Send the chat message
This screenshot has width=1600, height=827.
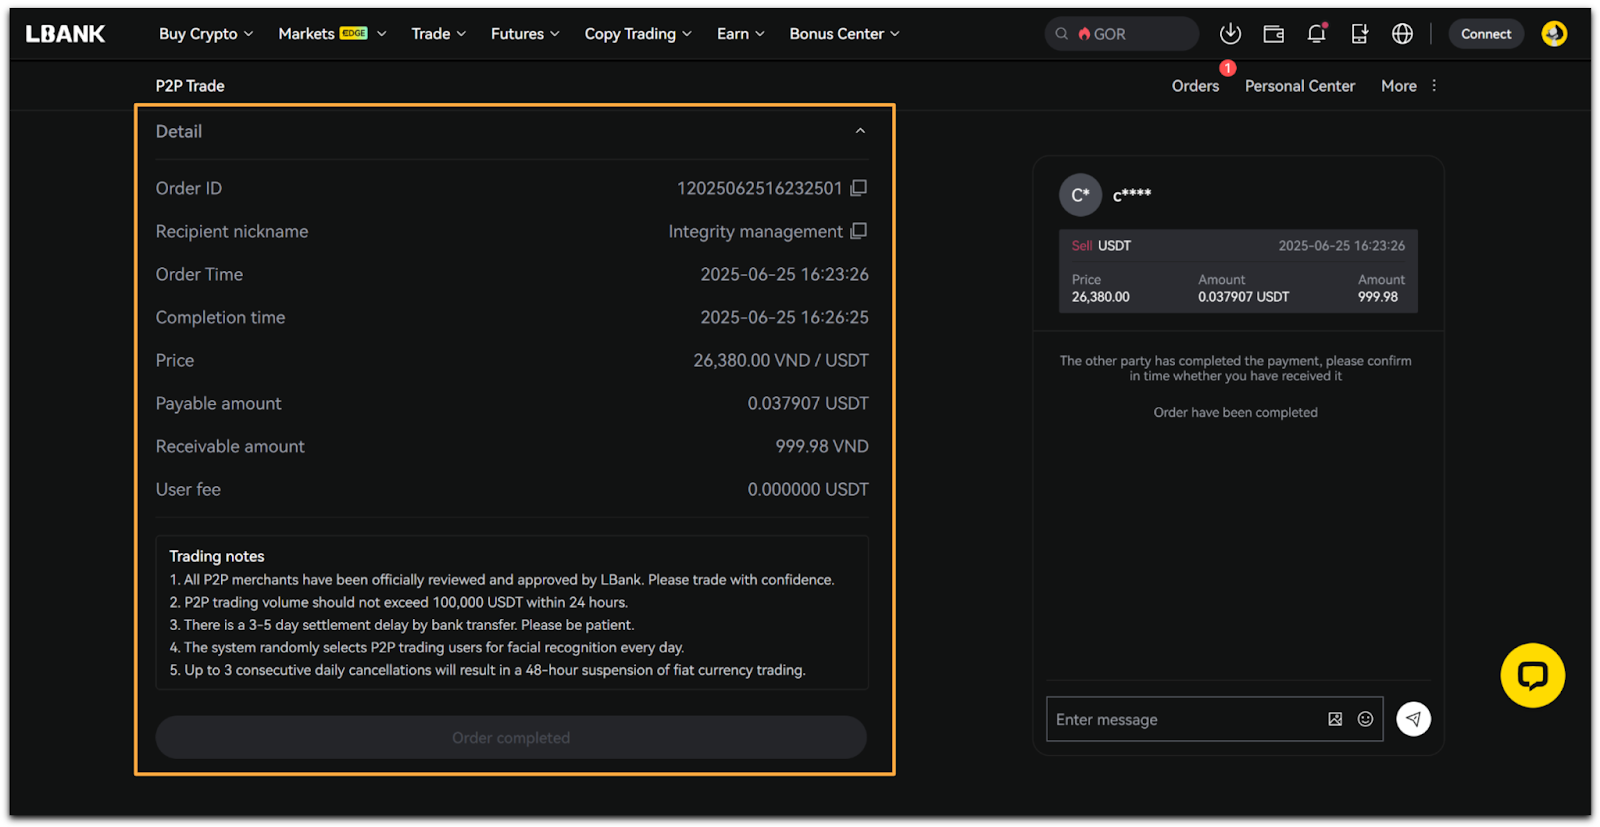point(1413,719)
